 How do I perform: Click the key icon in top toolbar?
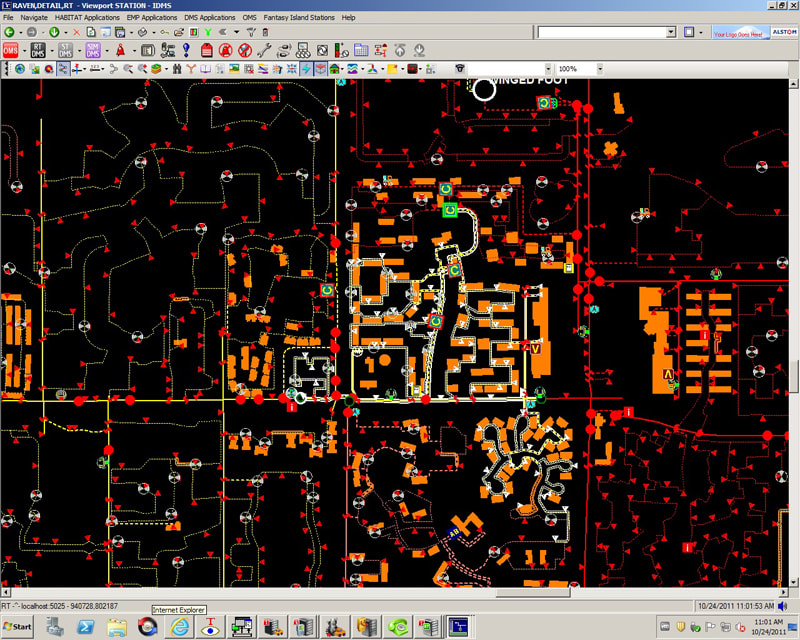point(164,32)
